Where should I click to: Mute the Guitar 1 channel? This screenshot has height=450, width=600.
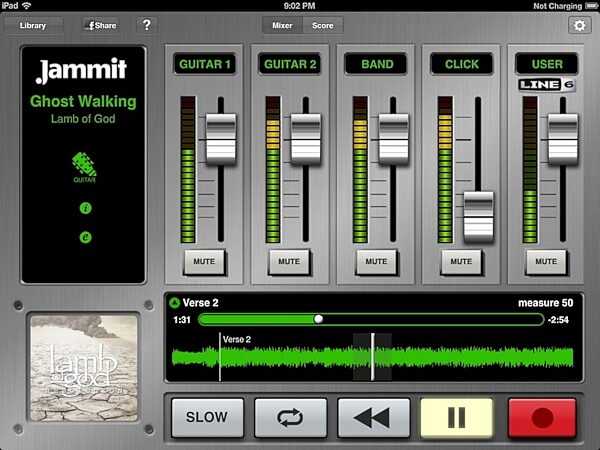tap(204, 262)
